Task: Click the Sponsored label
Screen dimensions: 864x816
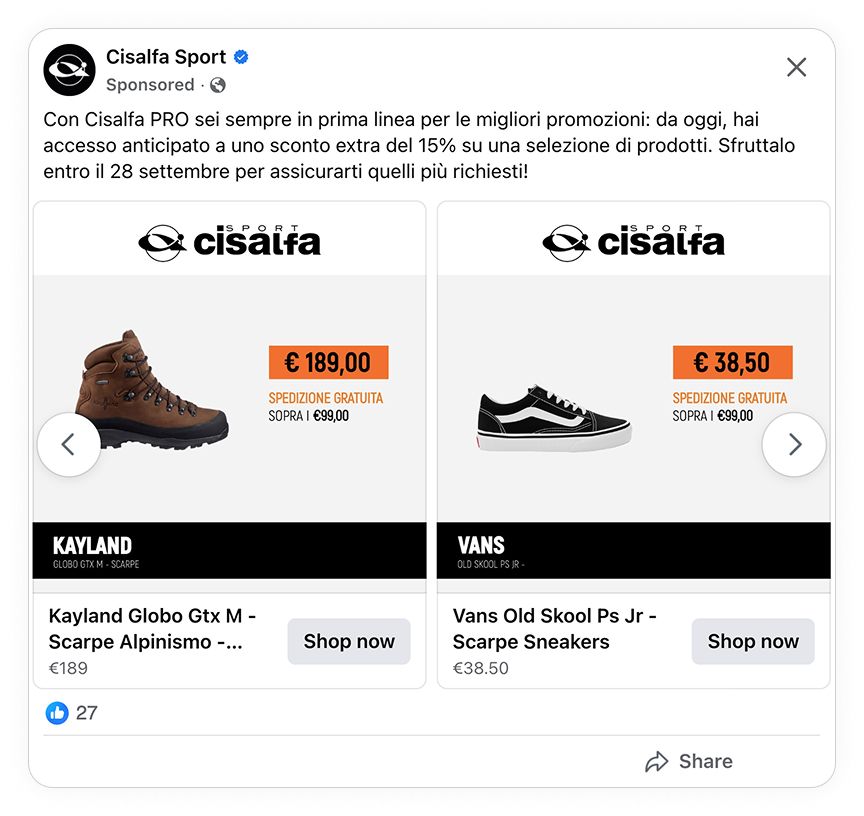Action: 150,85
